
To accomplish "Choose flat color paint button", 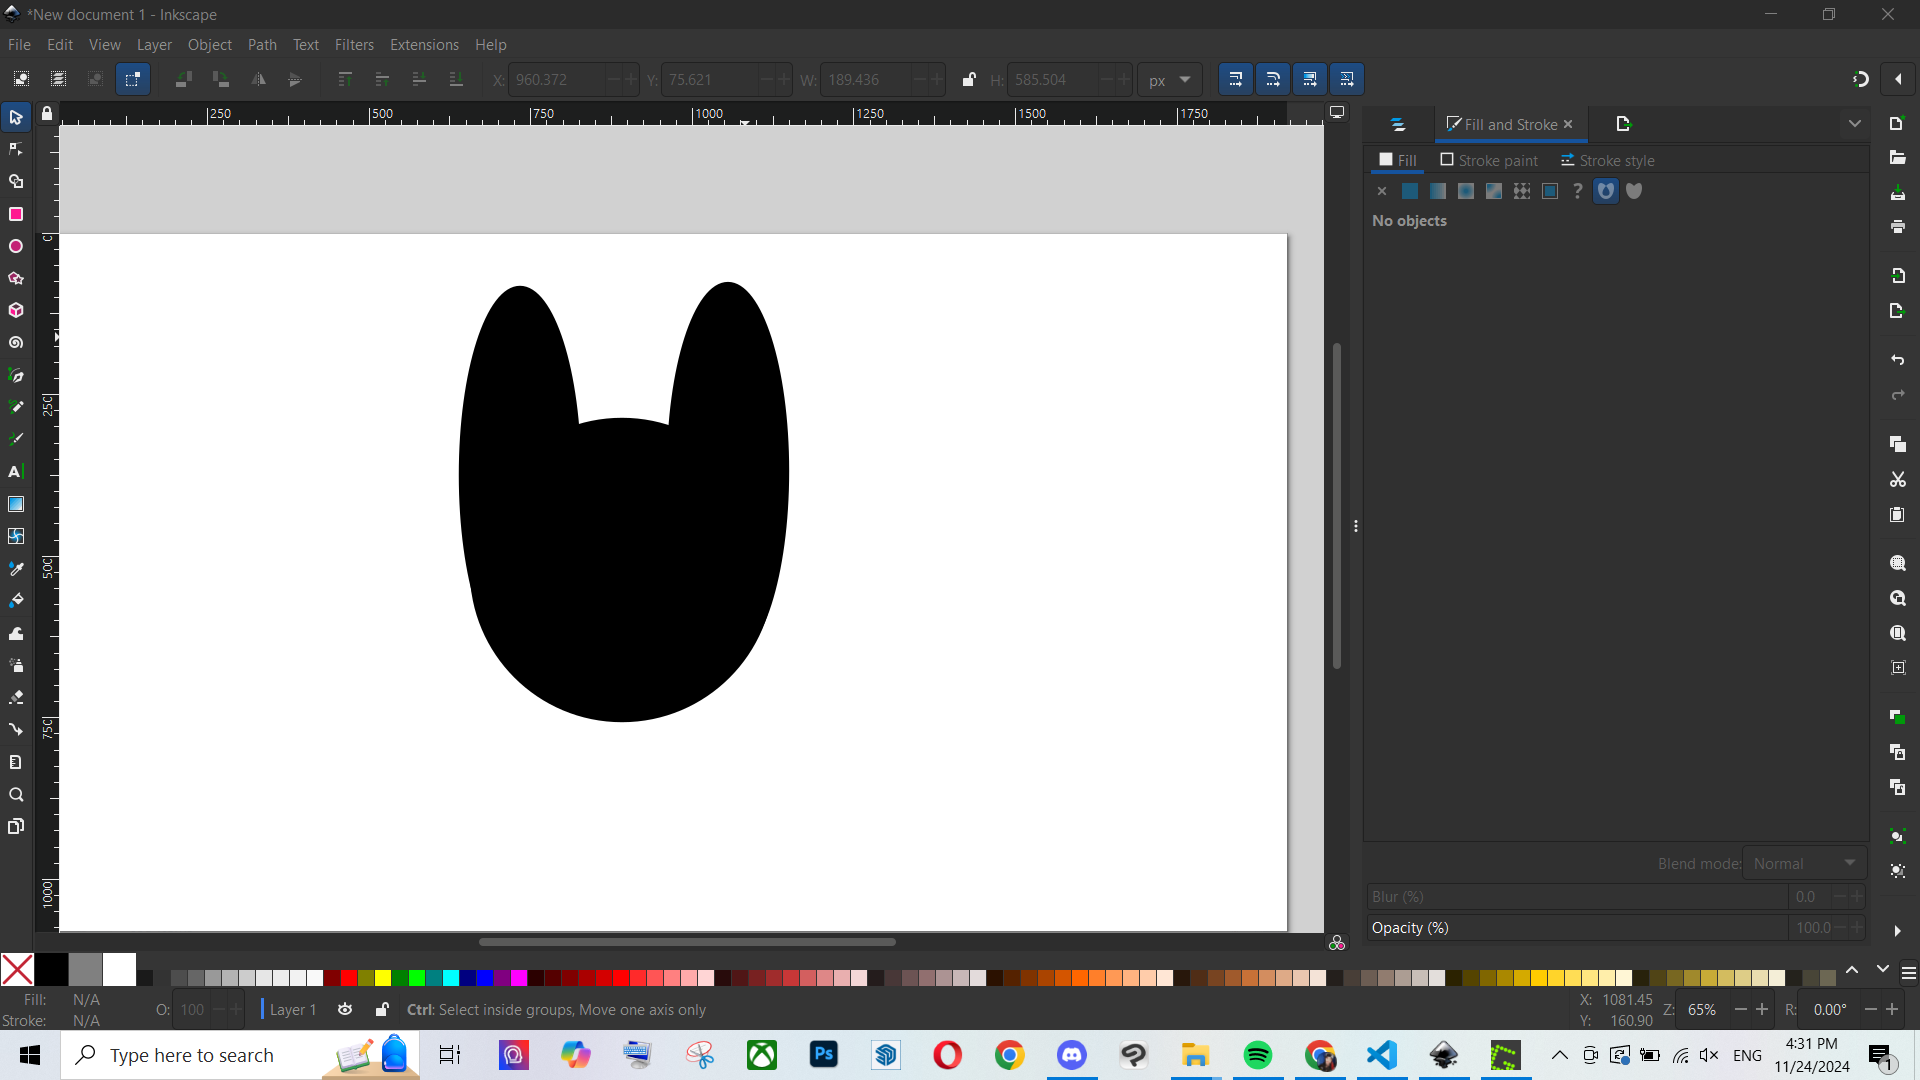I will coord(1410,191).
